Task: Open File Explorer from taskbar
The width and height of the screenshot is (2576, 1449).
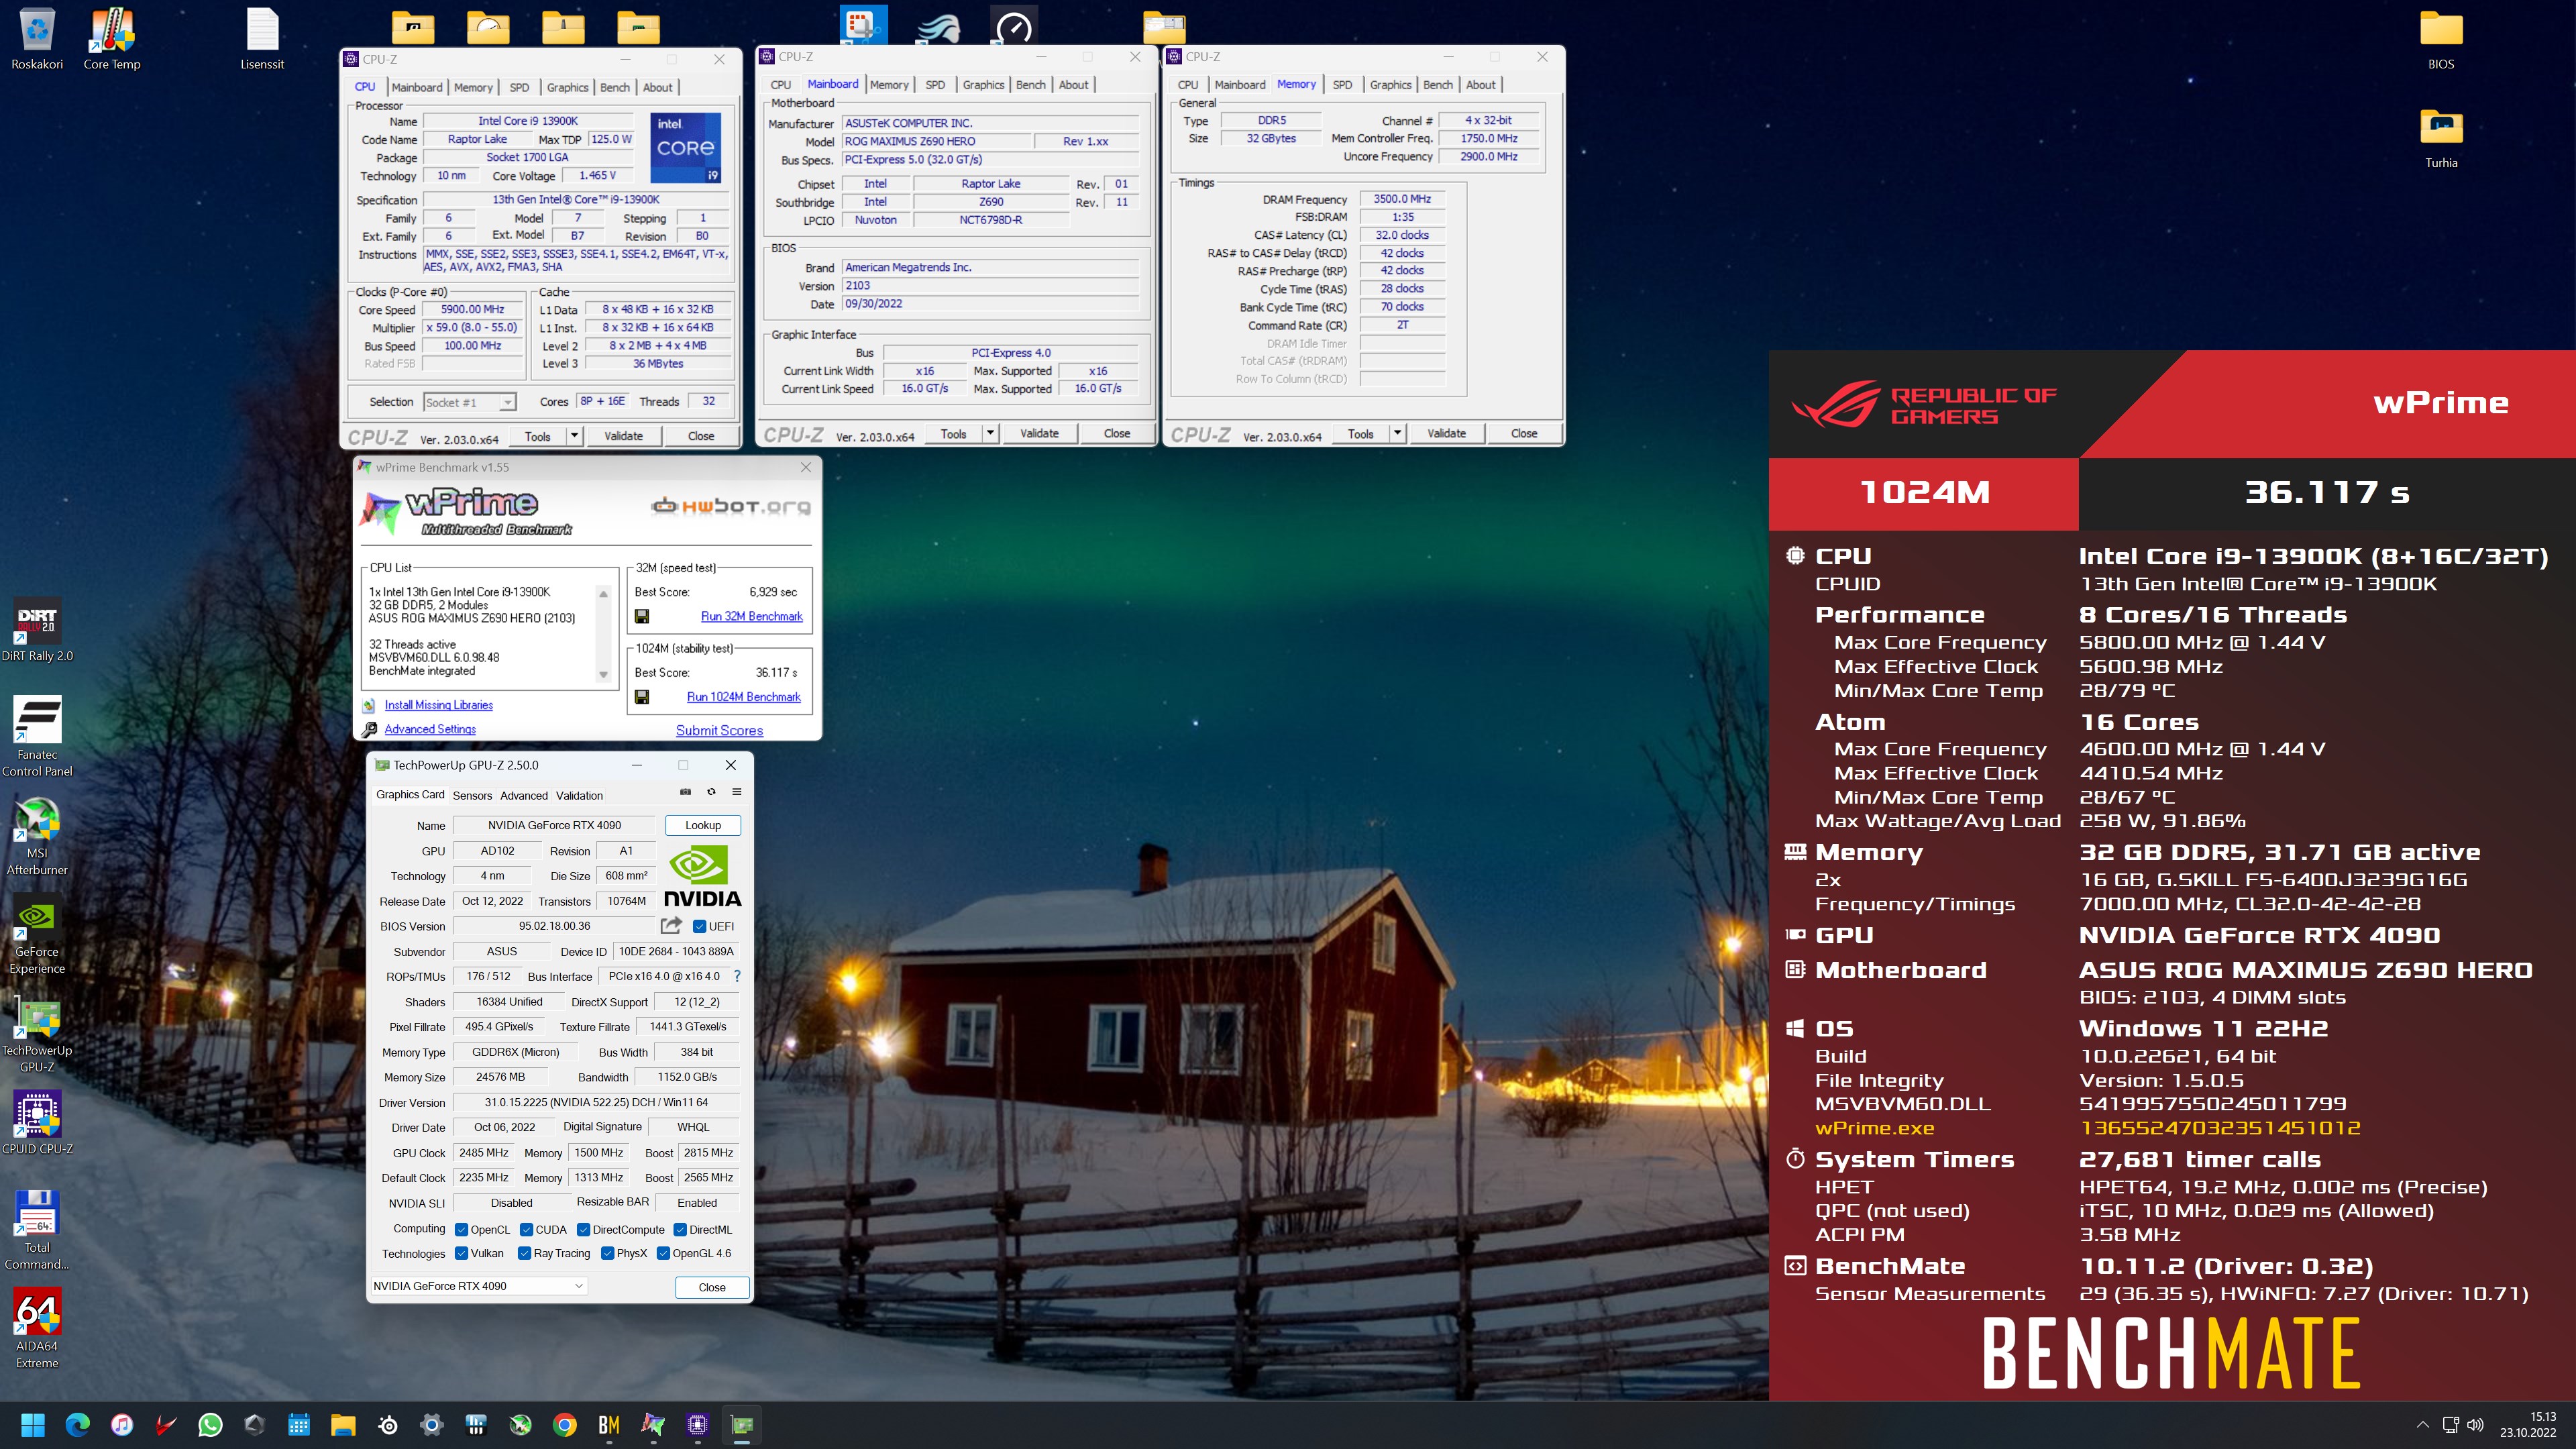Action: [343, 1425]
